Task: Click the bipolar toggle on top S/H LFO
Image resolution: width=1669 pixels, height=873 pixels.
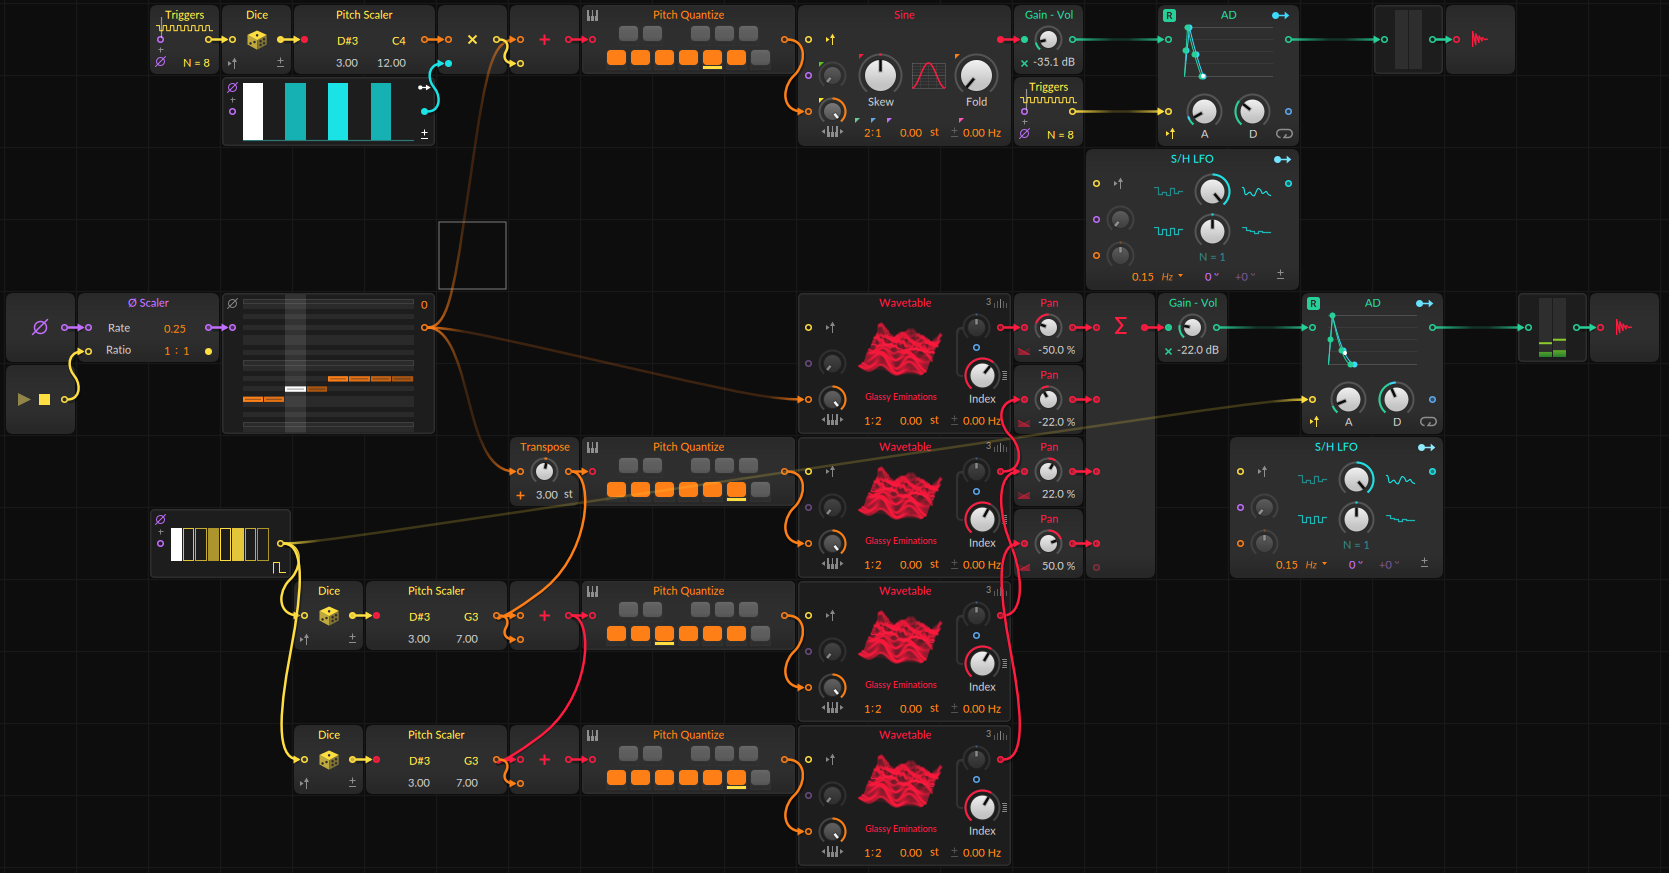Action: [x=1280, y=274]
